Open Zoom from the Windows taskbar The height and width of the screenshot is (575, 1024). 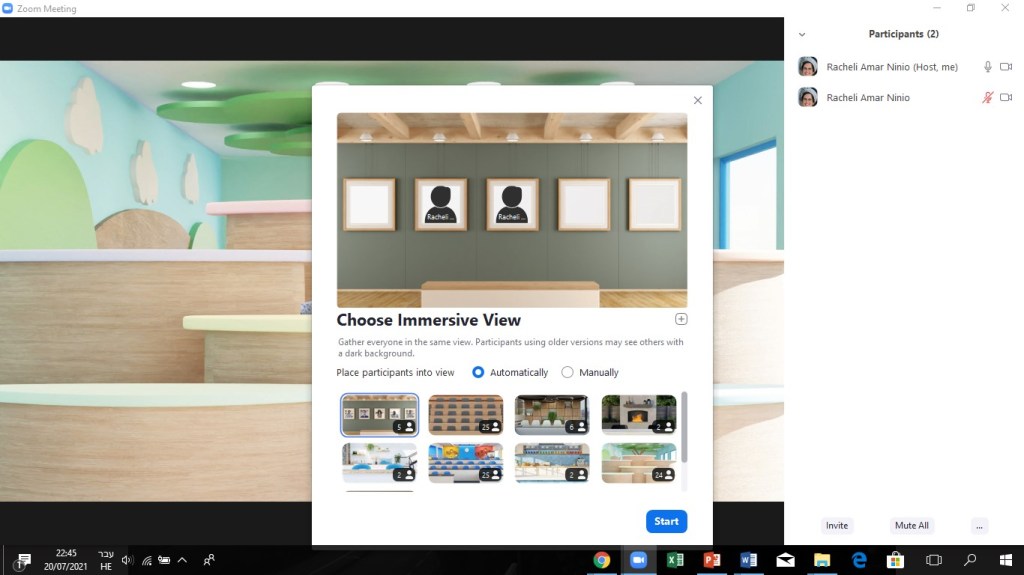point(637,560)
